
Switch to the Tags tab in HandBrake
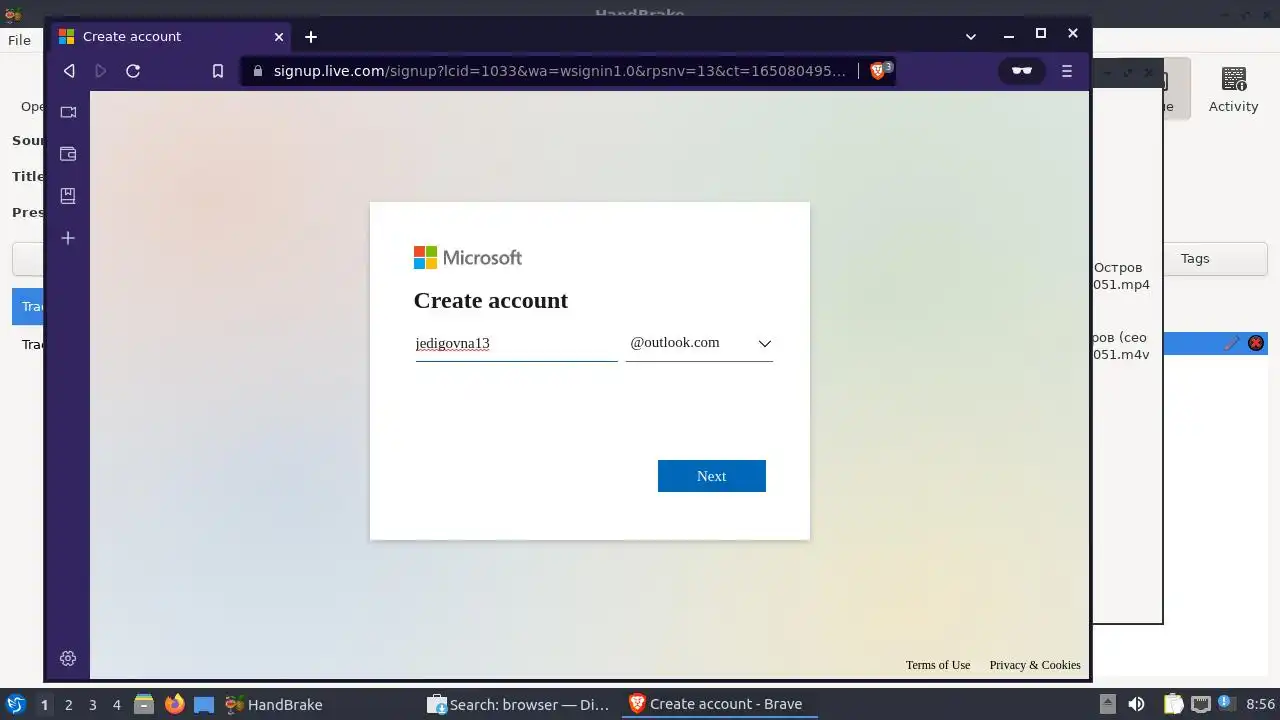[x=1195, y=258]
